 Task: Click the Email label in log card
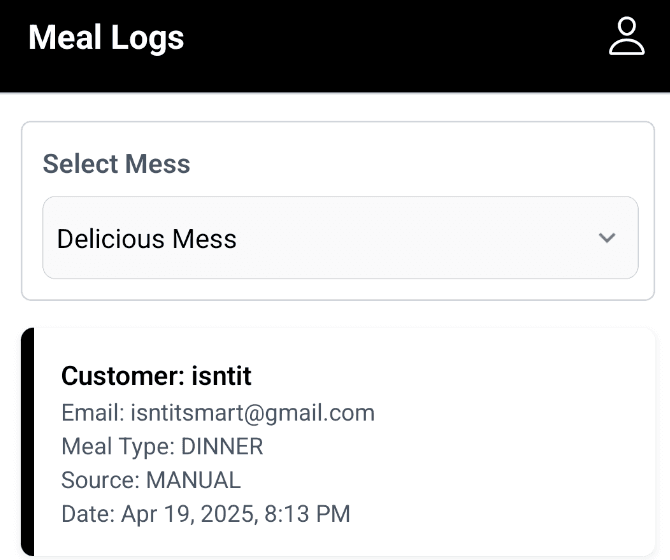(x=90, y=412)
